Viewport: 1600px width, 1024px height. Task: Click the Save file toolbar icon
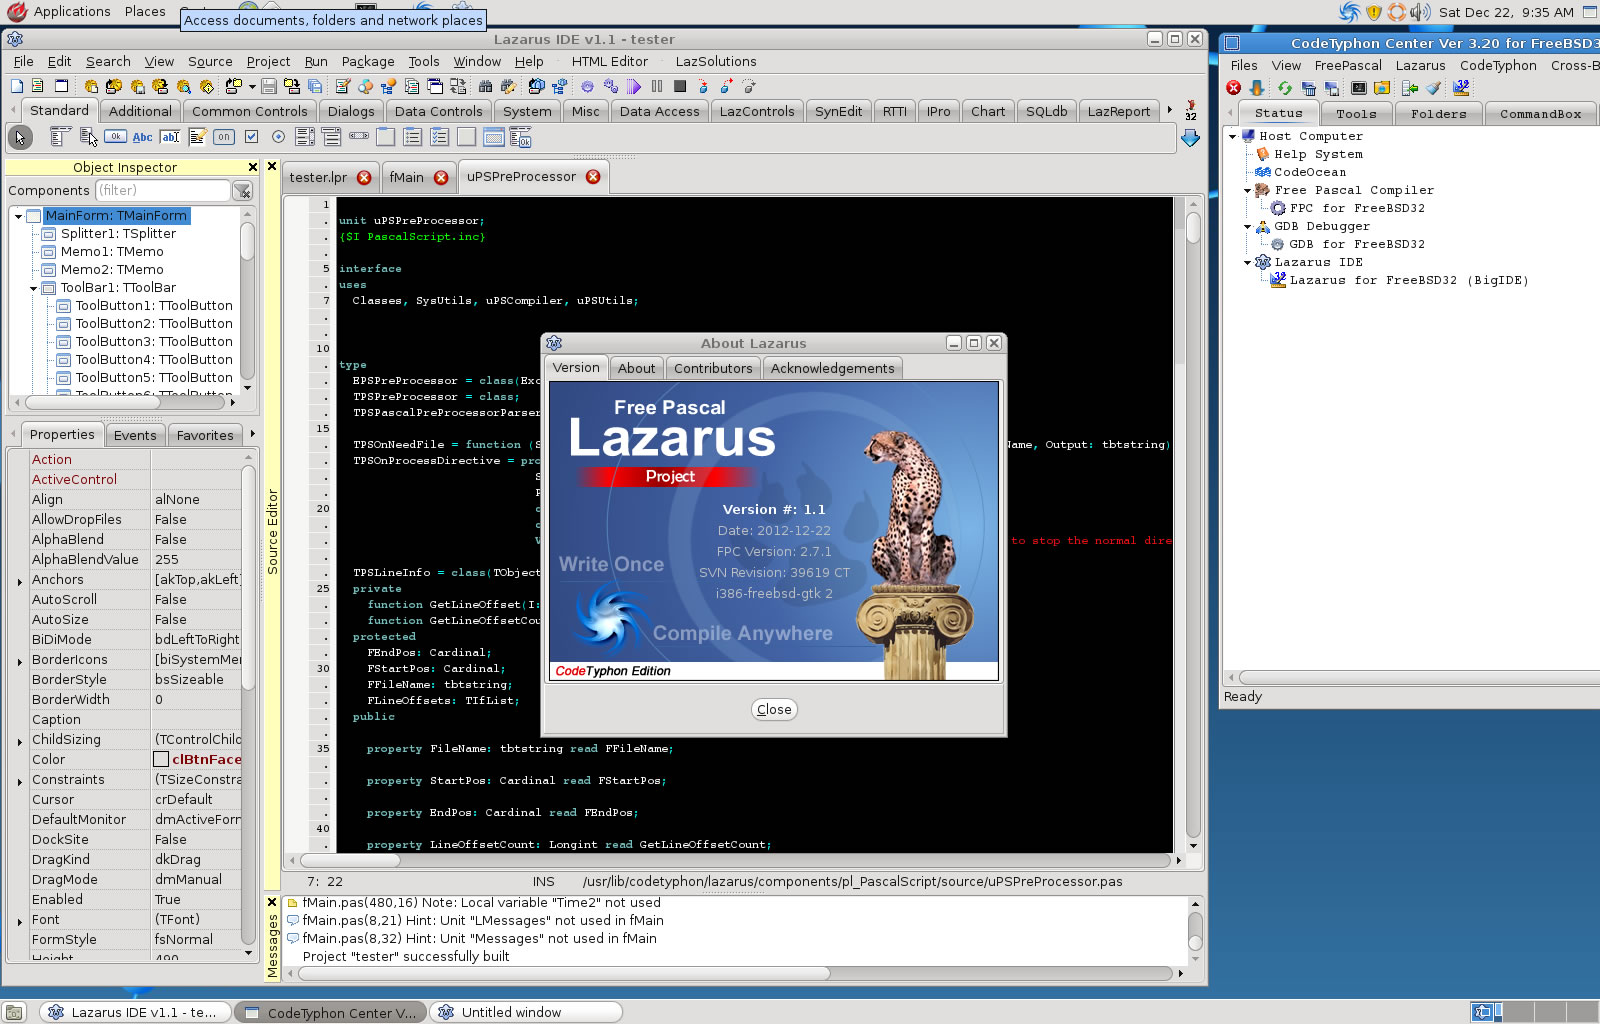click(x=268, y=87)
